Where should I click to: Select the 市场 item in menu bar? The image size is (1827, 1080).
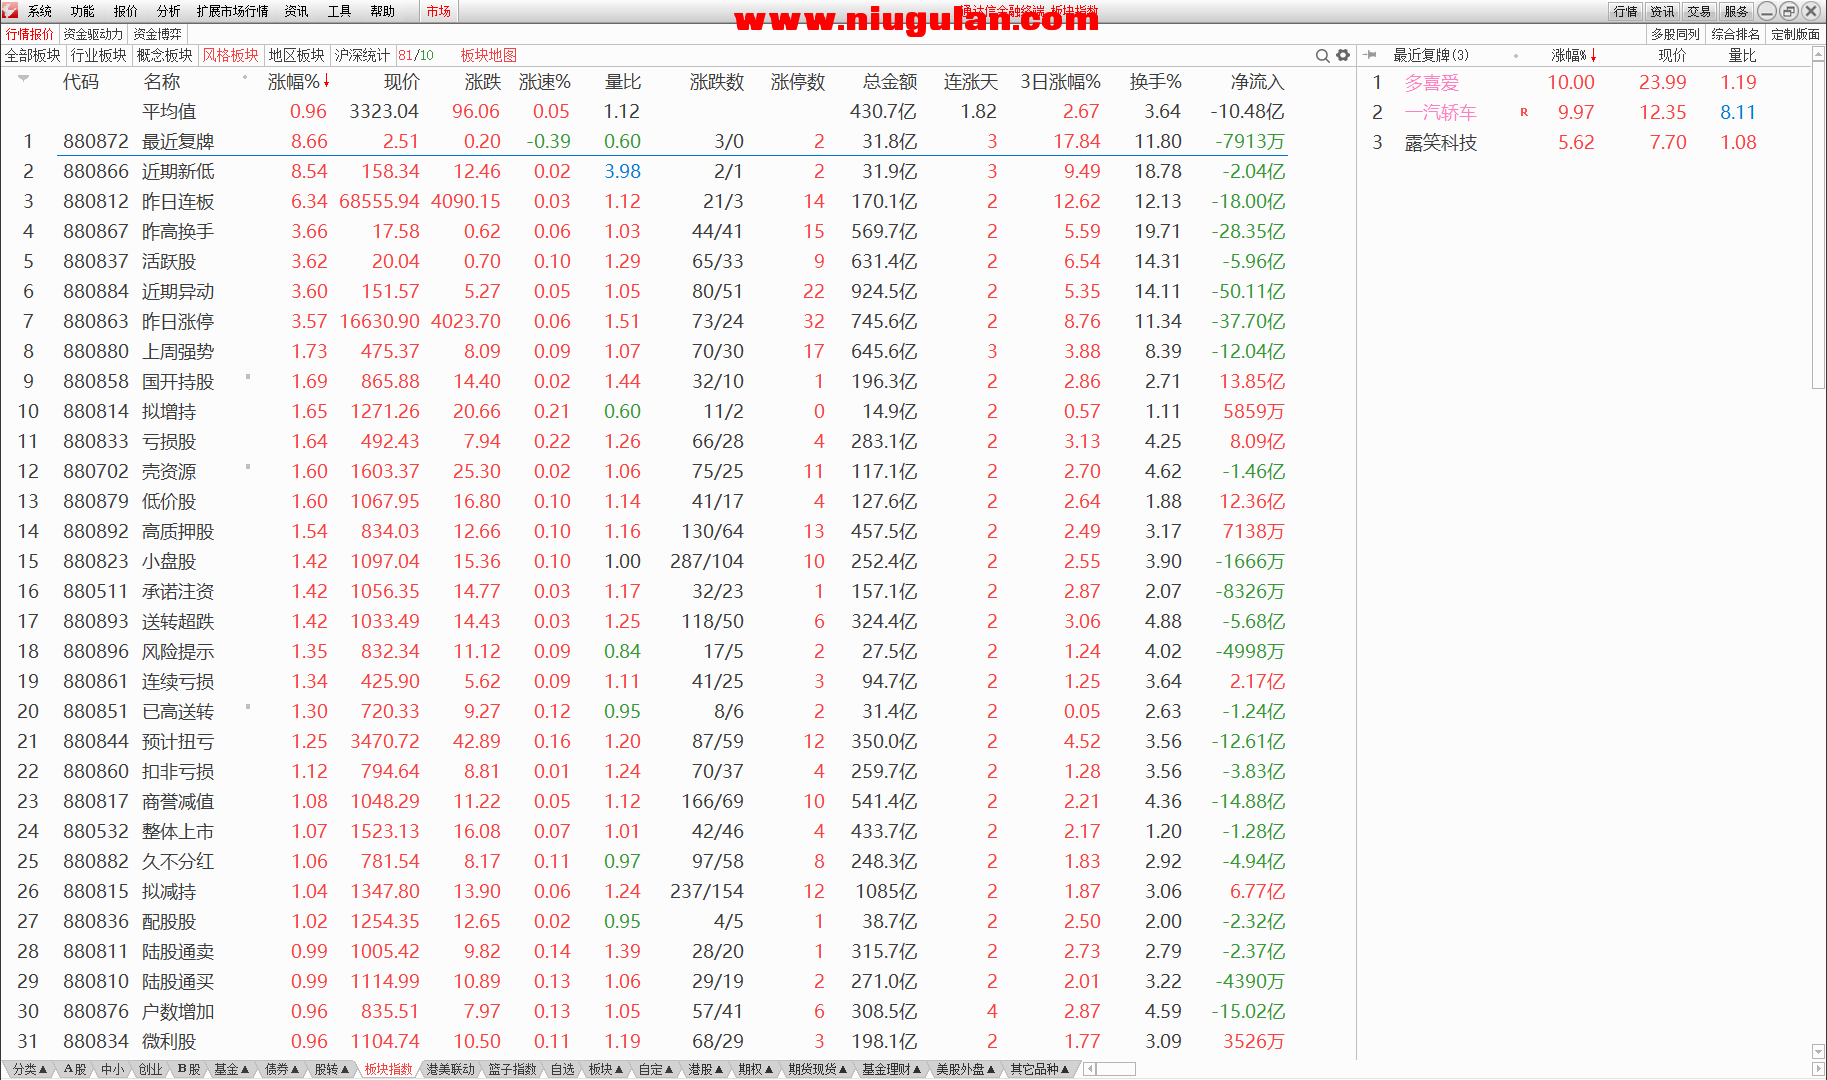[x=438, y=11]
